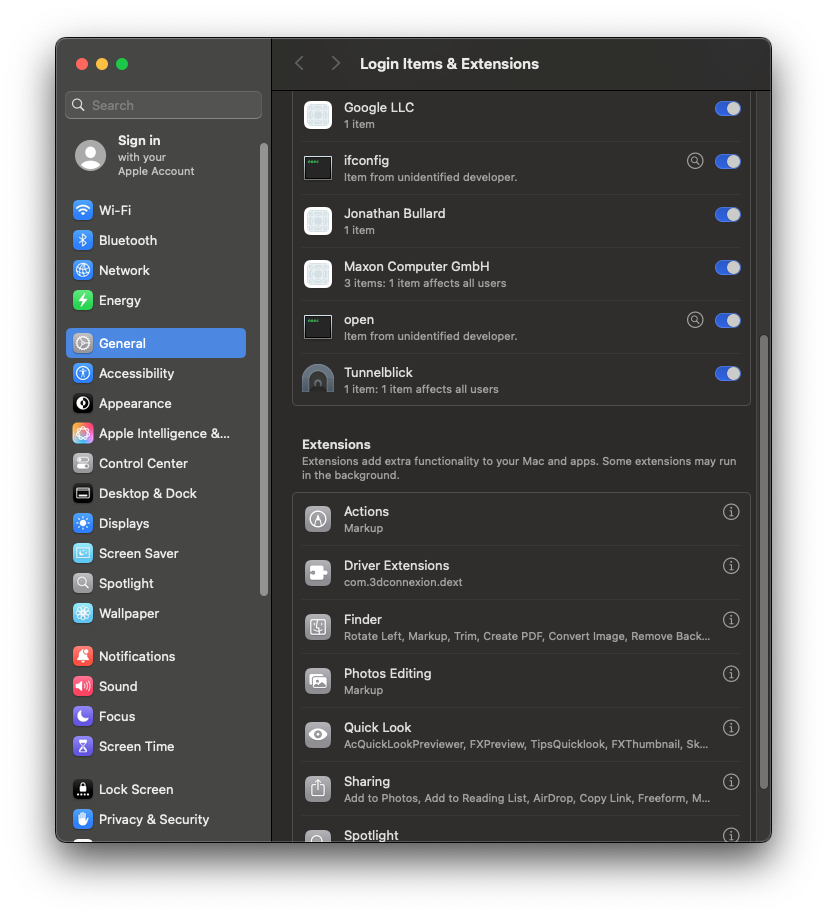Turn off Maxon Computer GmbH toggle

click(727, 267)
